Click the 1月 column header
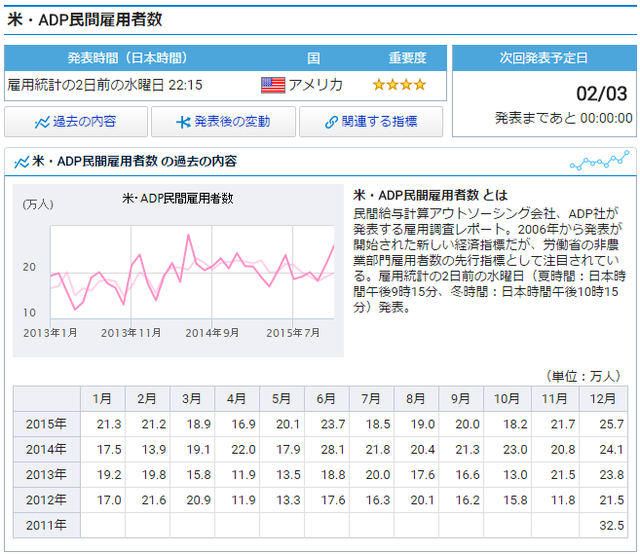Screen dimensions: 640x554 click(103, 398)
